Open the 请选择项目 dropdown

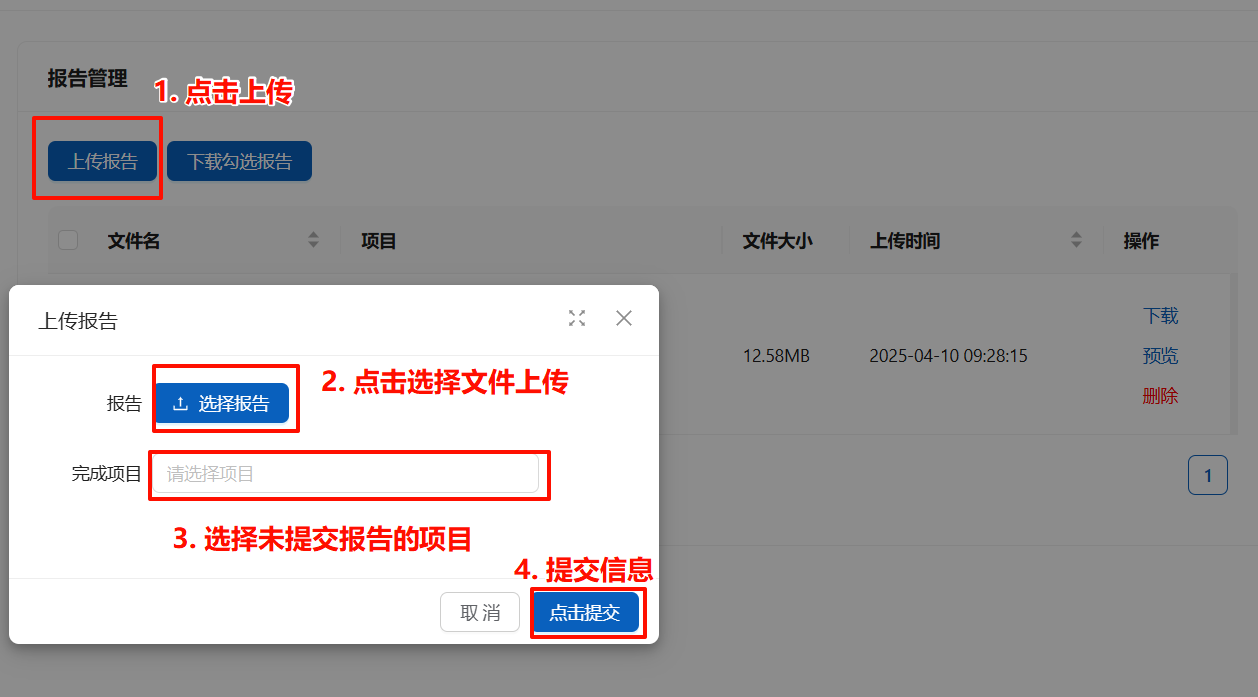(346, 474)
